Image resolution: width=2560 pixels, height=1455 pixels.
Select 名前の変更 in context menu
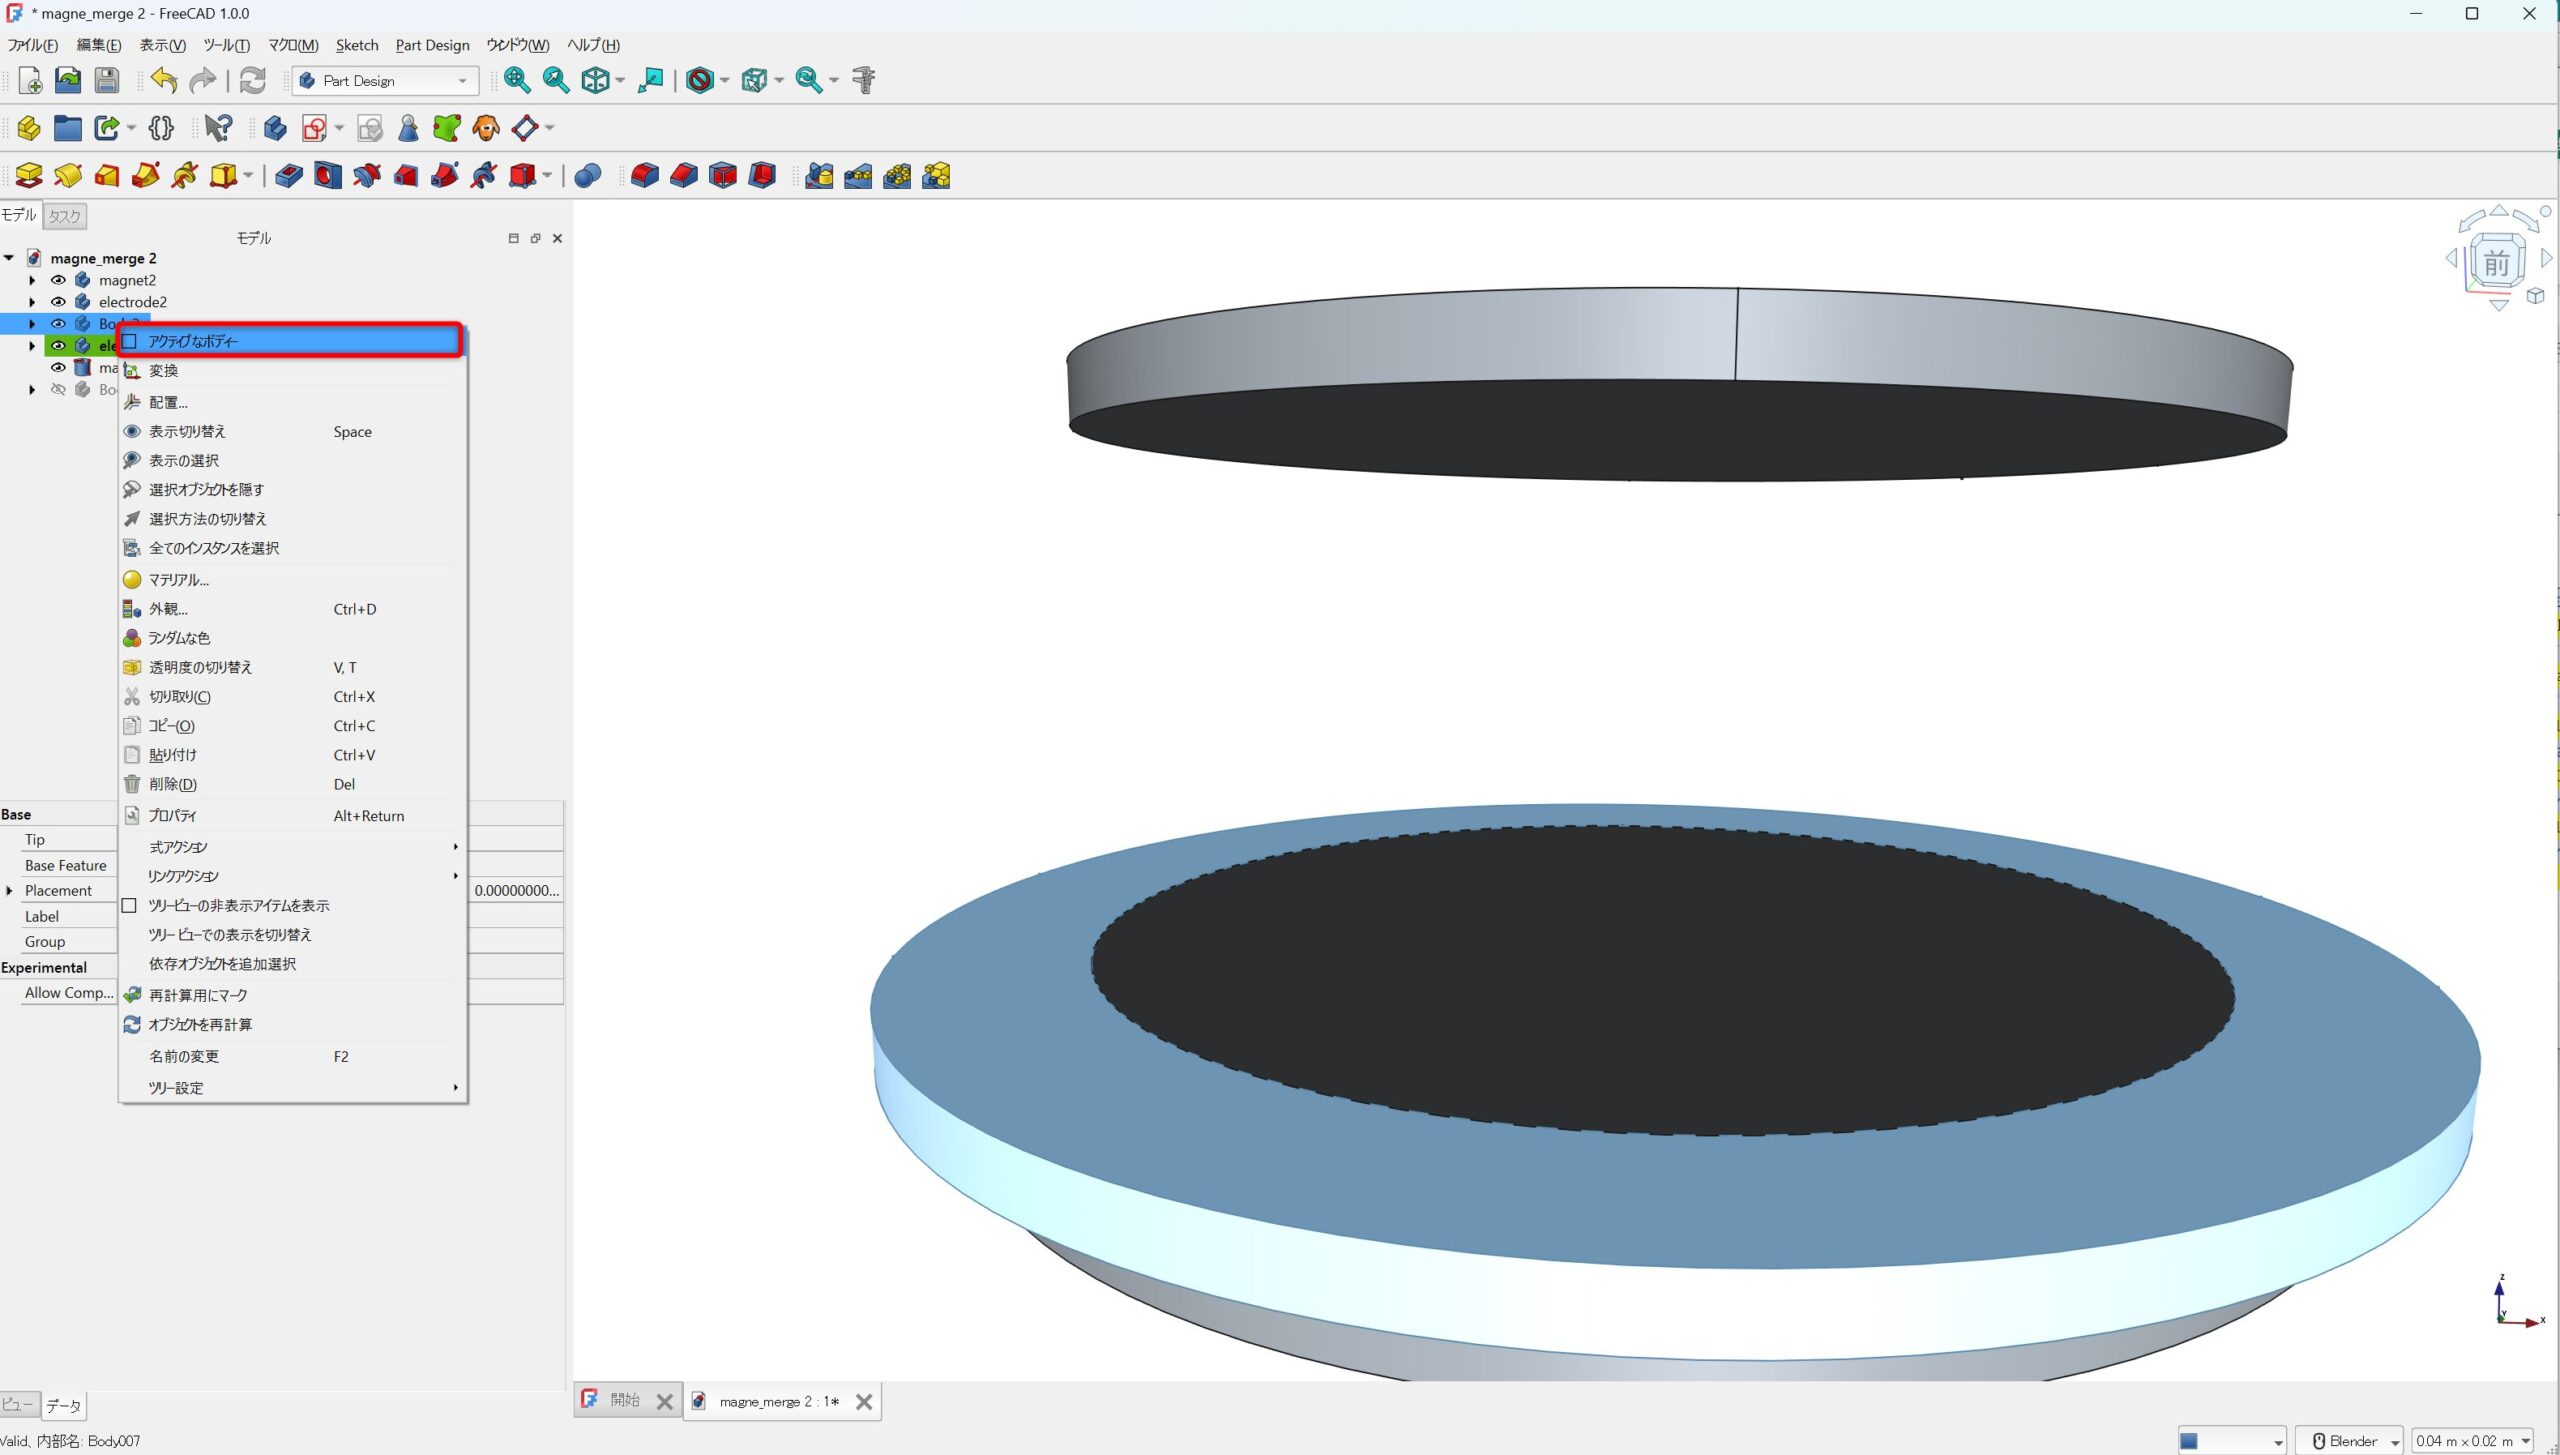coord(292,1057)
